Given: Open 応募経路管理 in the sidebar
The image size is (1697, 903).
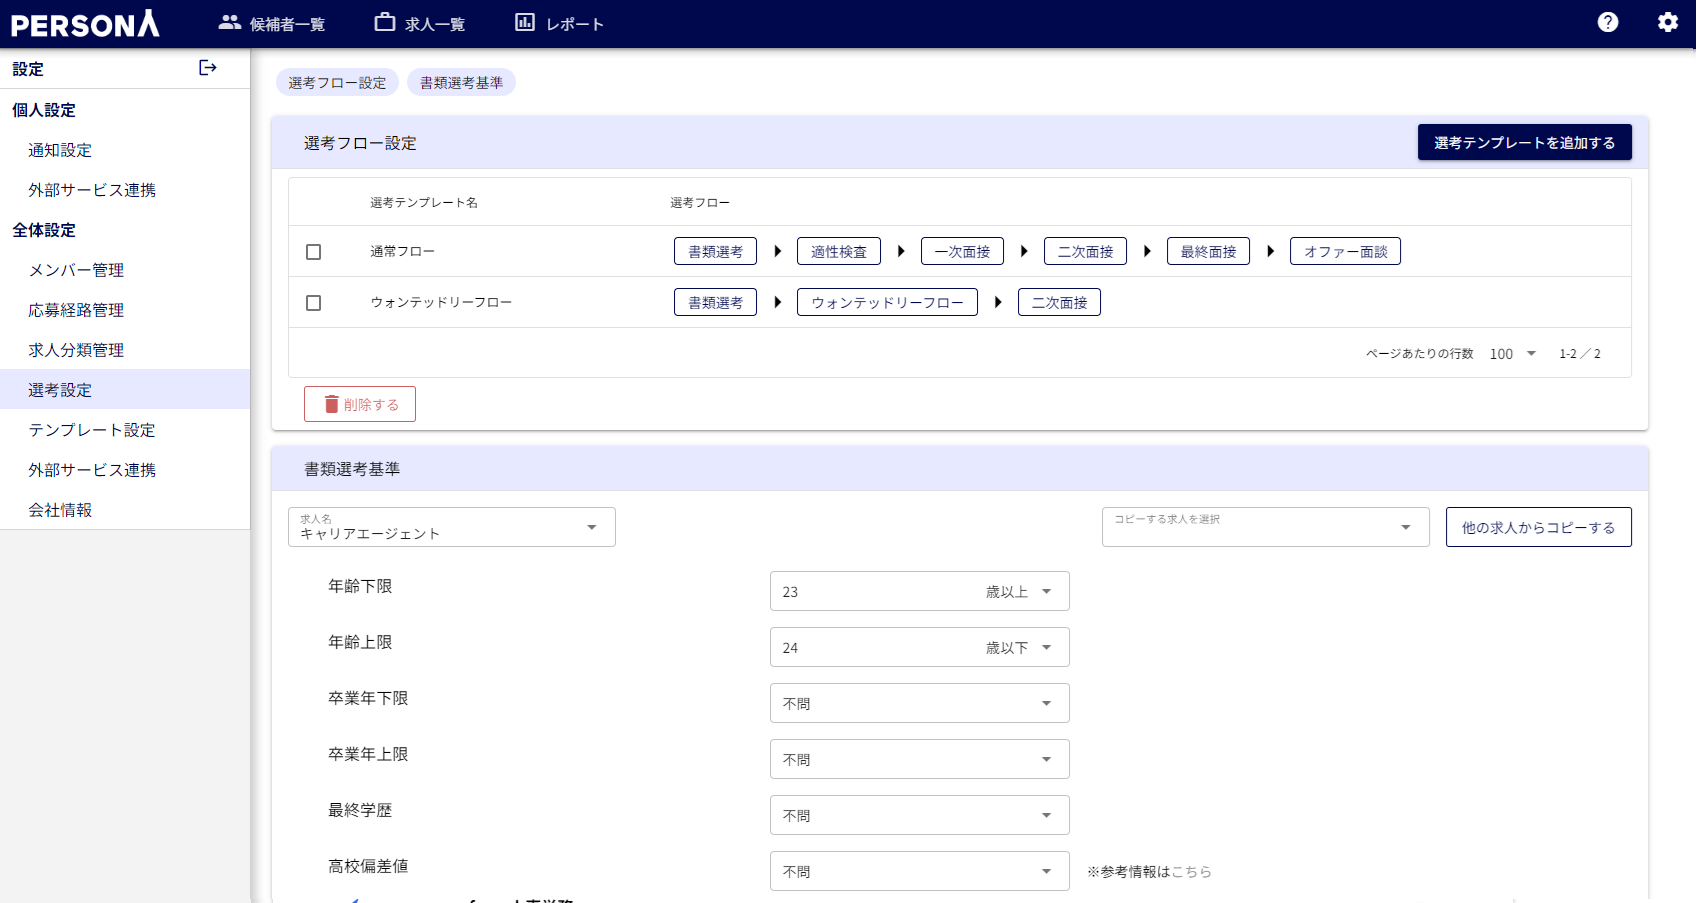Looking at the screenshot, I should (125, 310).
